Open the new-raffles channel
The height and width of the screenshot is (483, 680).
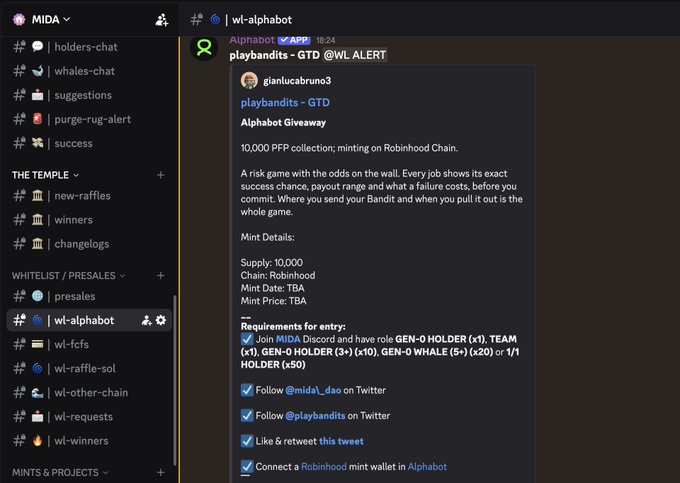(89, 196)
